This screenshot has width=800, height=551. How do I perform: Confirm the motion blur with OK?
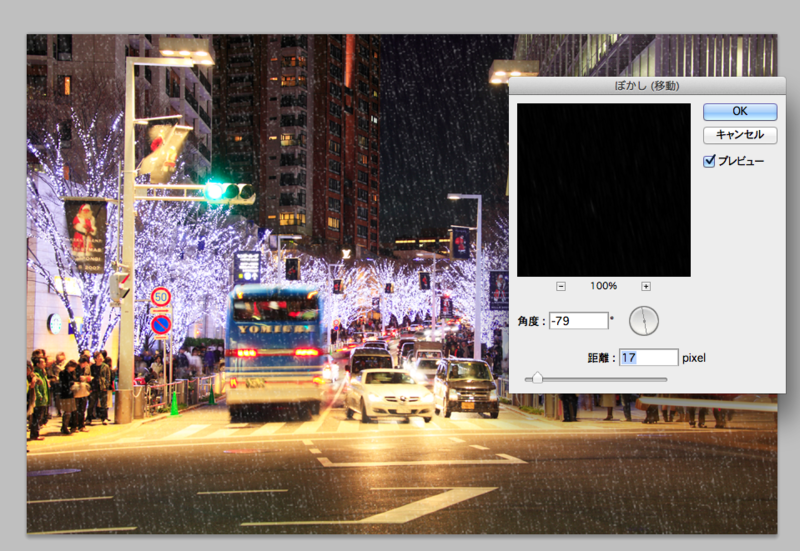click(740, 111)
